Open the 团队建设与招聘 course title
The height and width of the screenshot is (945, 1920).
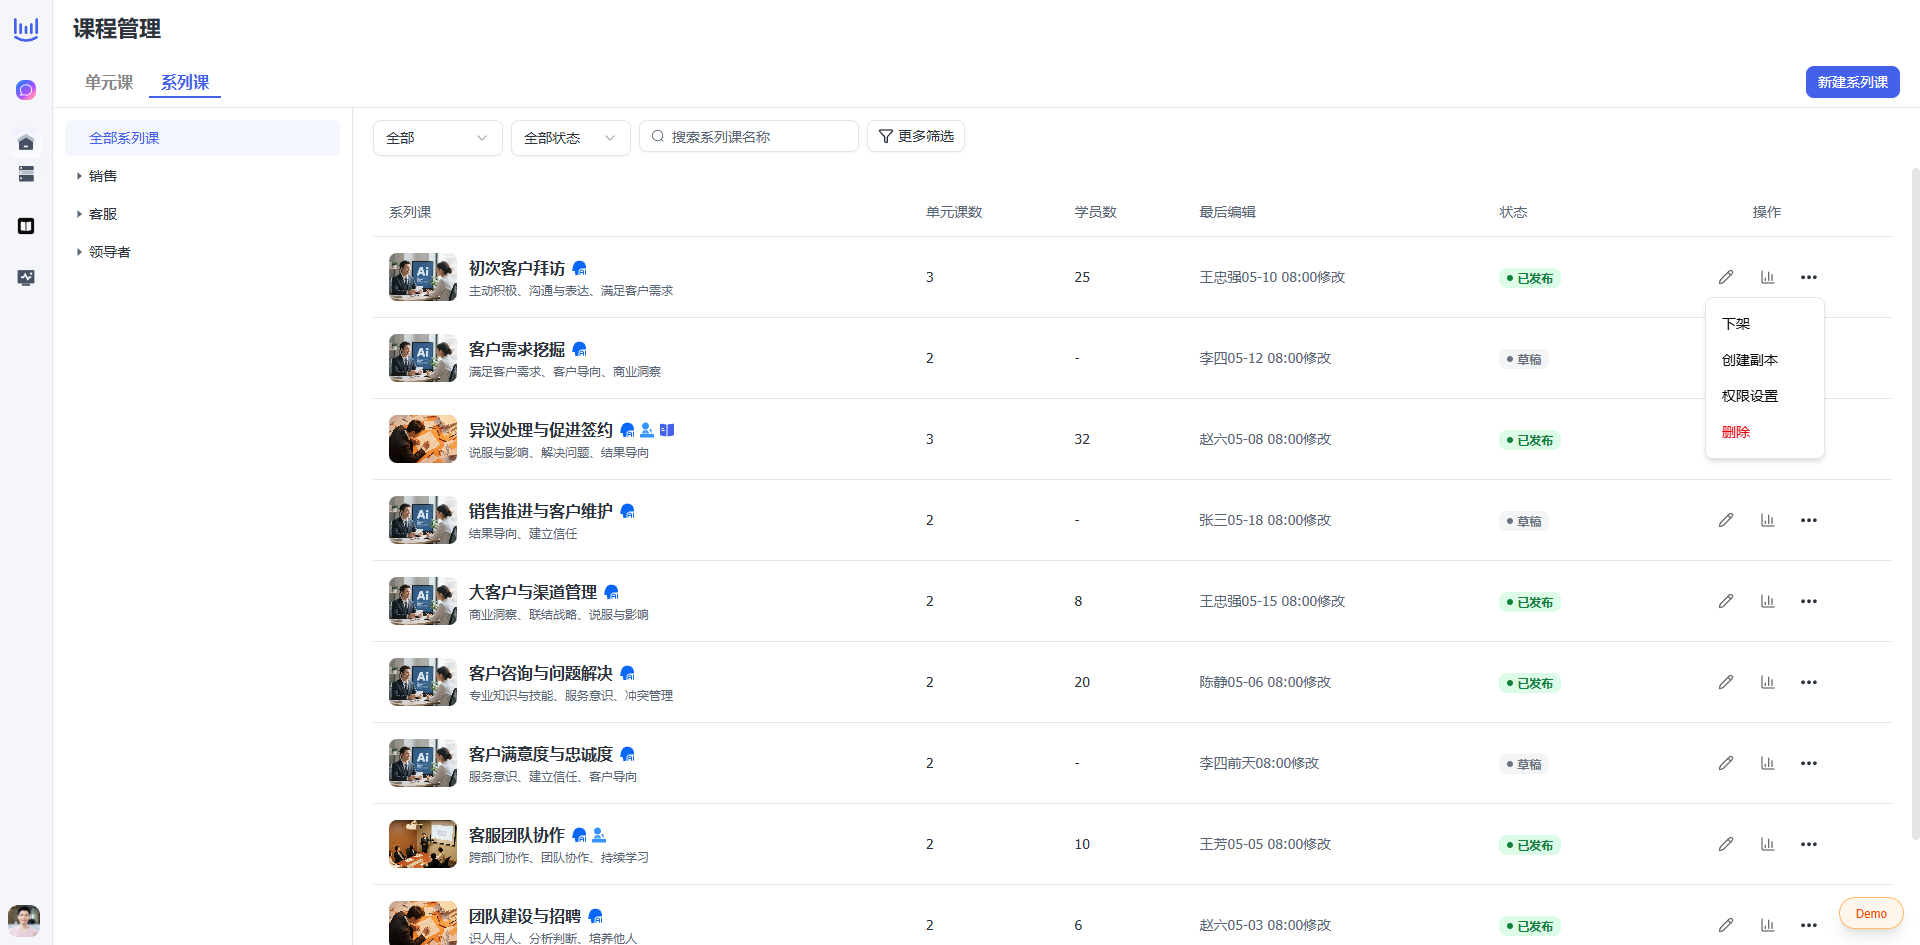[x=525, y=916]
